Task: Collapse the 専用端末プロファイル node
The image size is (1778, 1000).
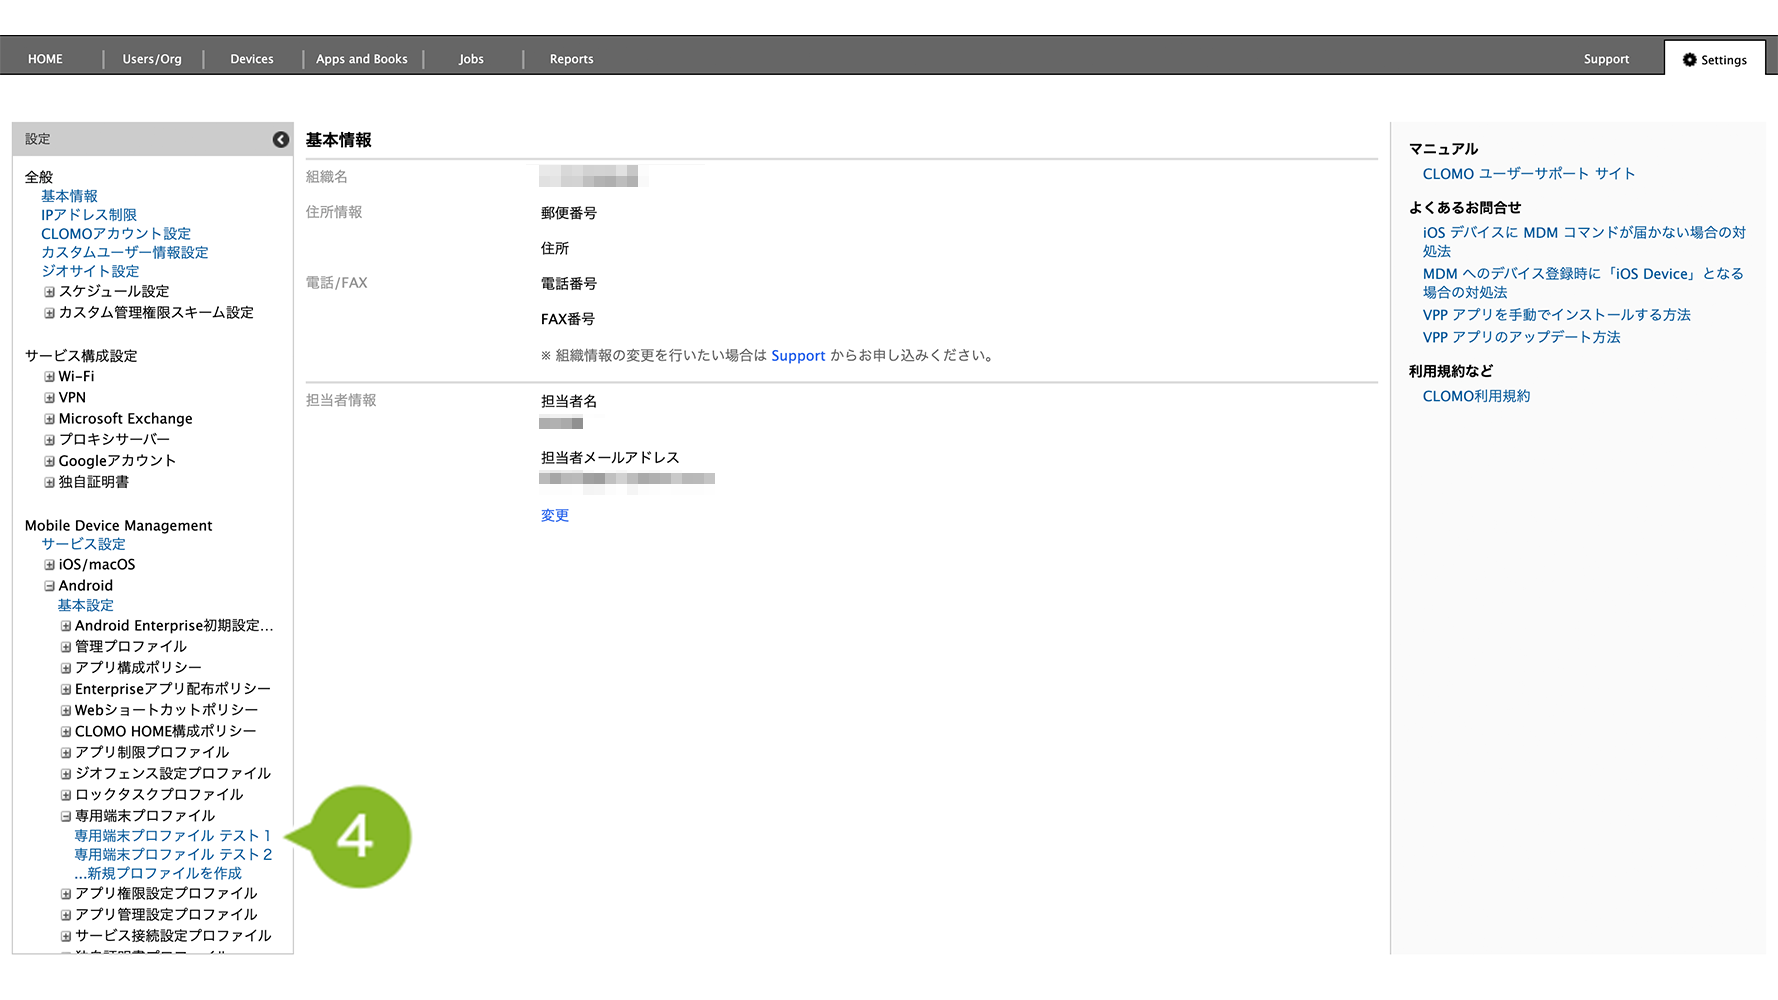Action: point(66,816)
